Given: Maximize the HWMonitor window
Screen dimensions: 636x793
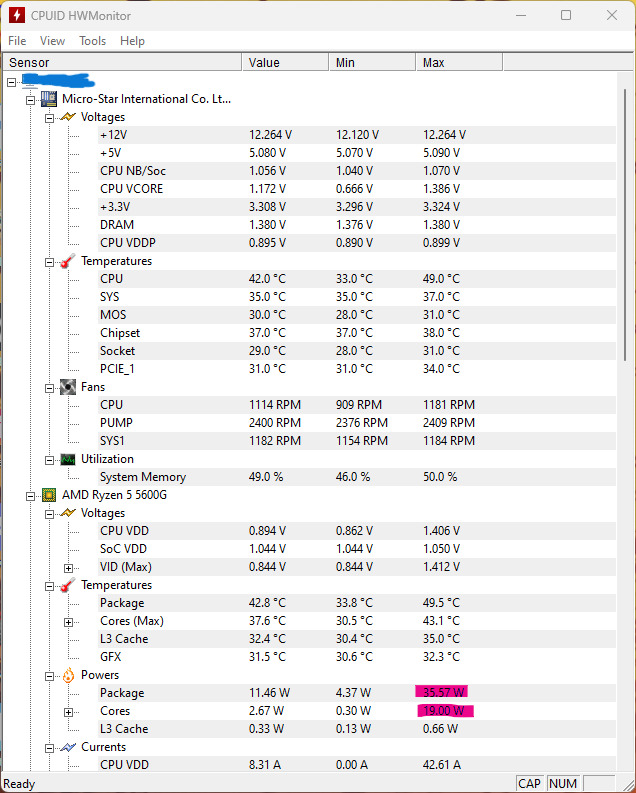Looking at the screenshot, I should point(566,15).
